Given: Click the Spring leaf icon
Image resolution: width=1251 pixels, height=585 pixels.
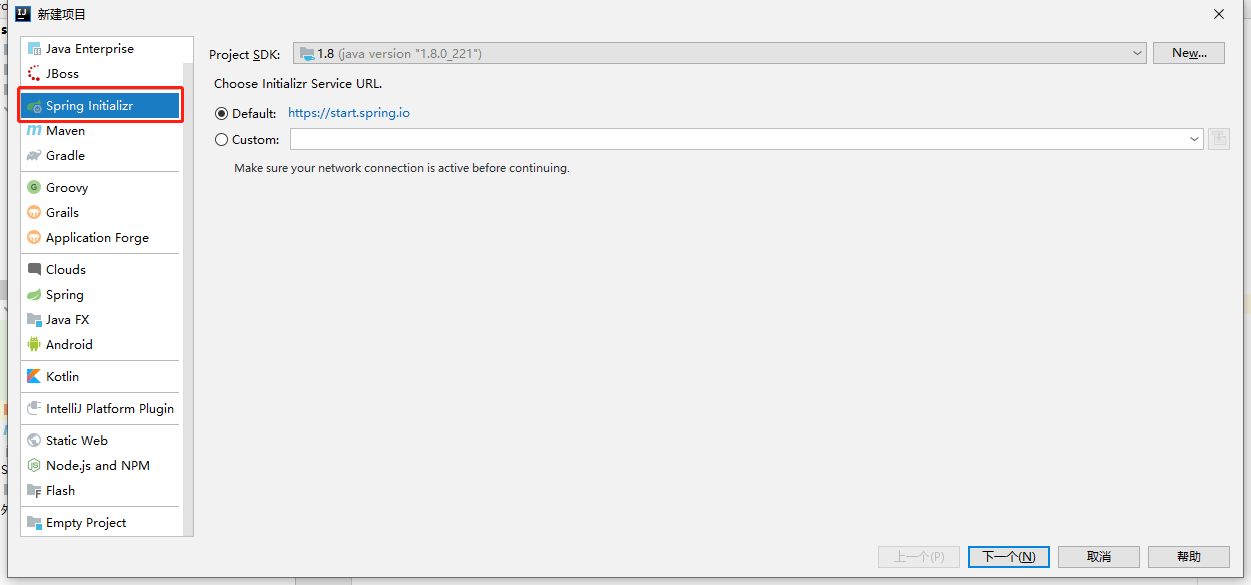Looking at the screenshot, I should click(34, 294).
